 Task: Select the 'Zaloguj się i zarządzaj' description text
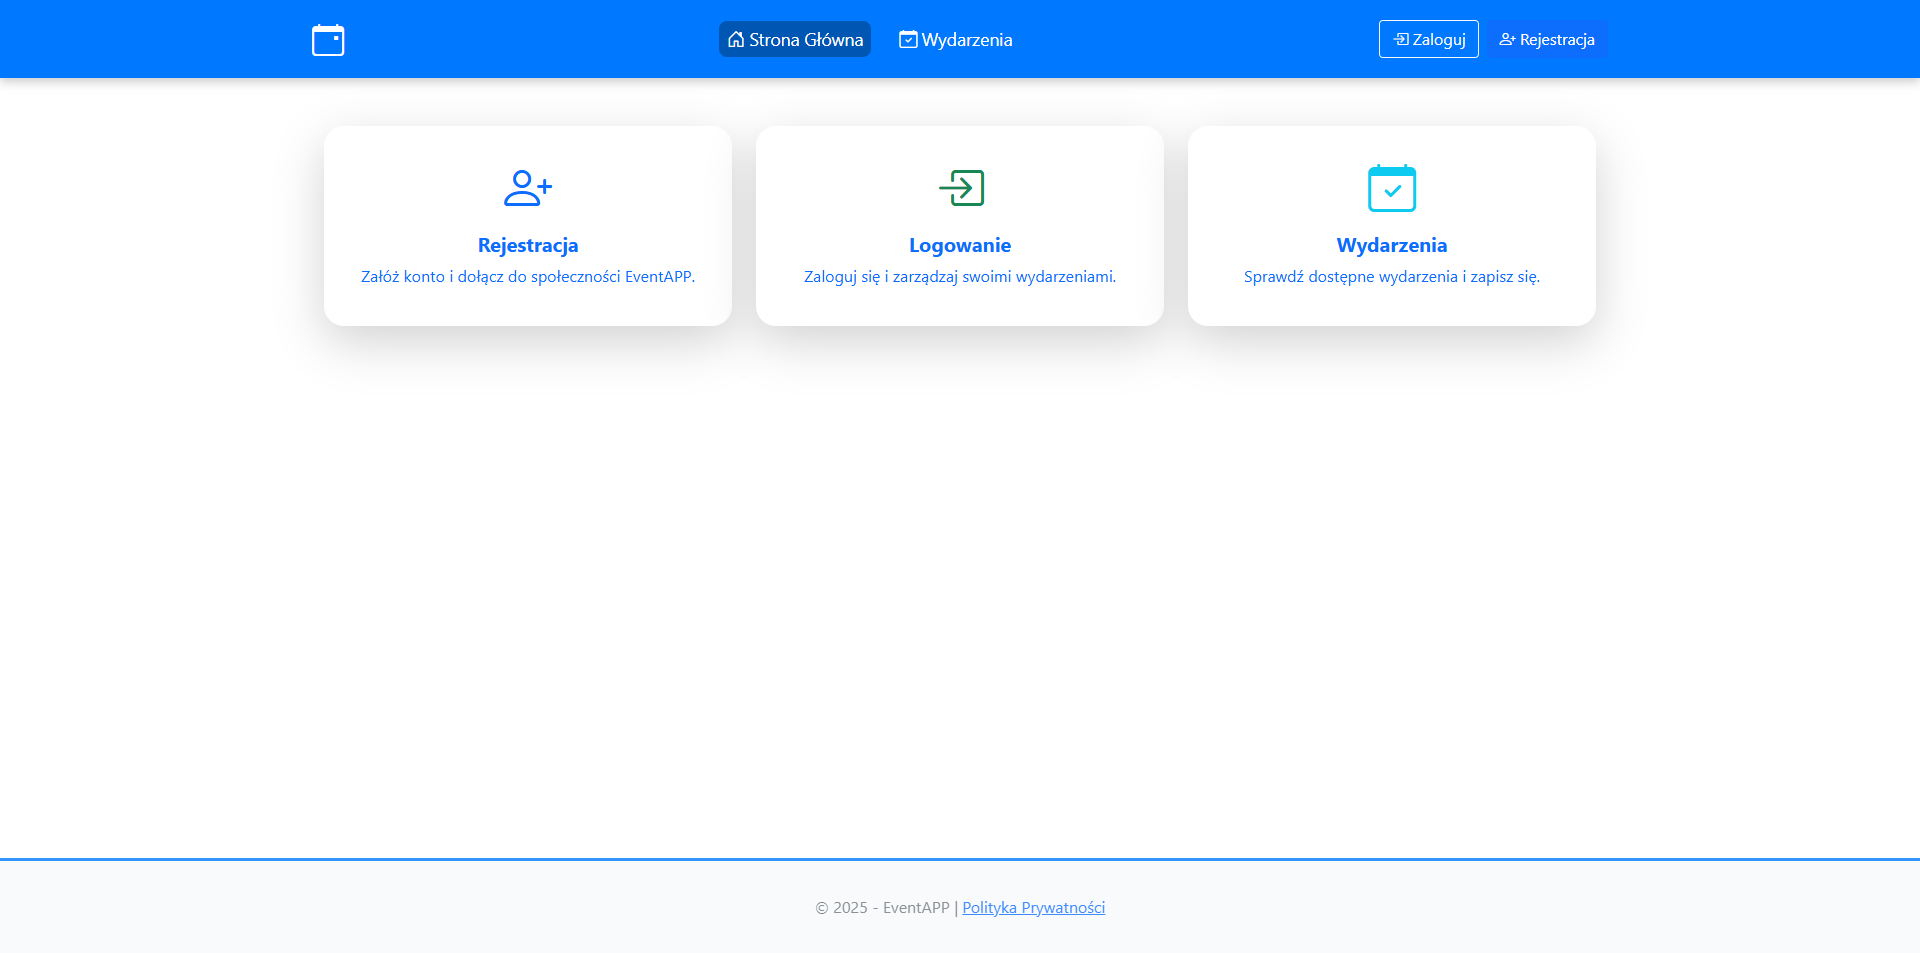(x=960, y=277)
